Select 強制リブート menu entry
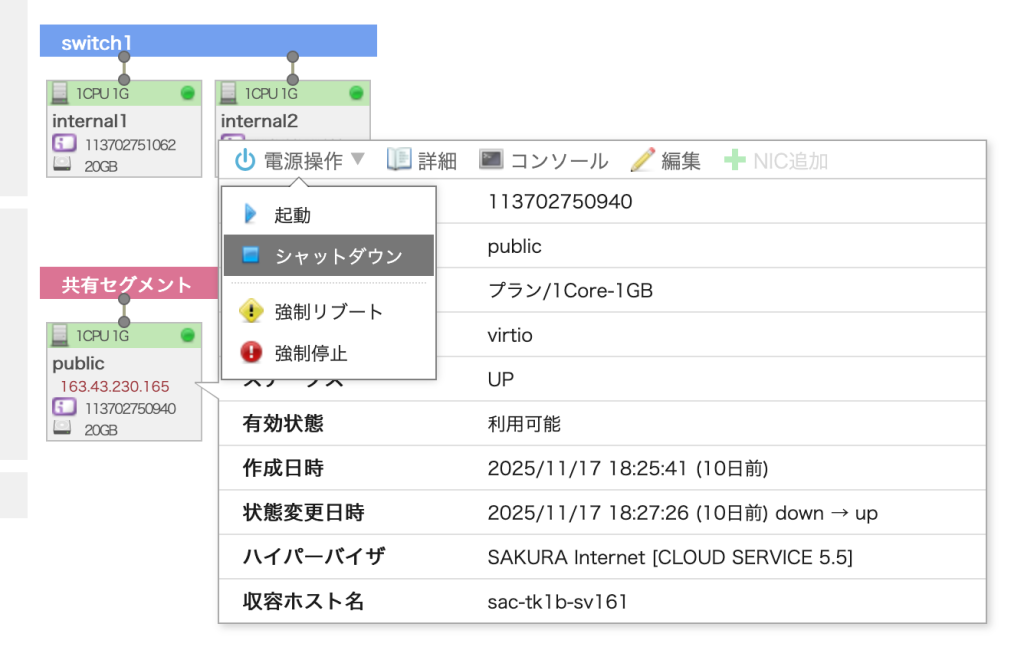The height and width of the screenshot is (670, 1024). 328,312
